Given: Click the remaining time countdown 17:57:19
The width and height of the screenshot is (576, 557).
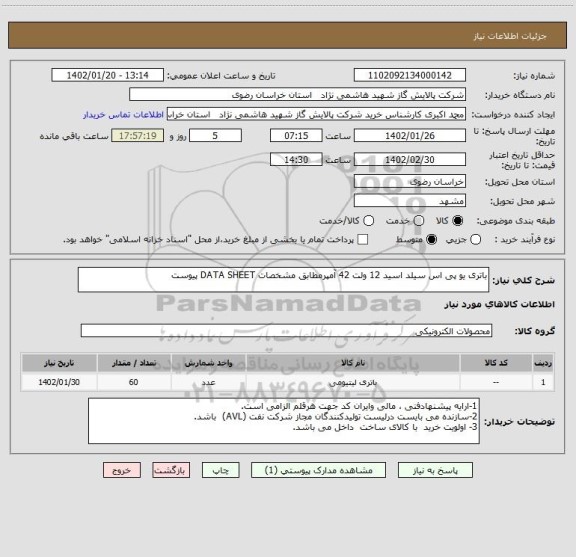Looking at the screenshot, I should tap(138, 136).
